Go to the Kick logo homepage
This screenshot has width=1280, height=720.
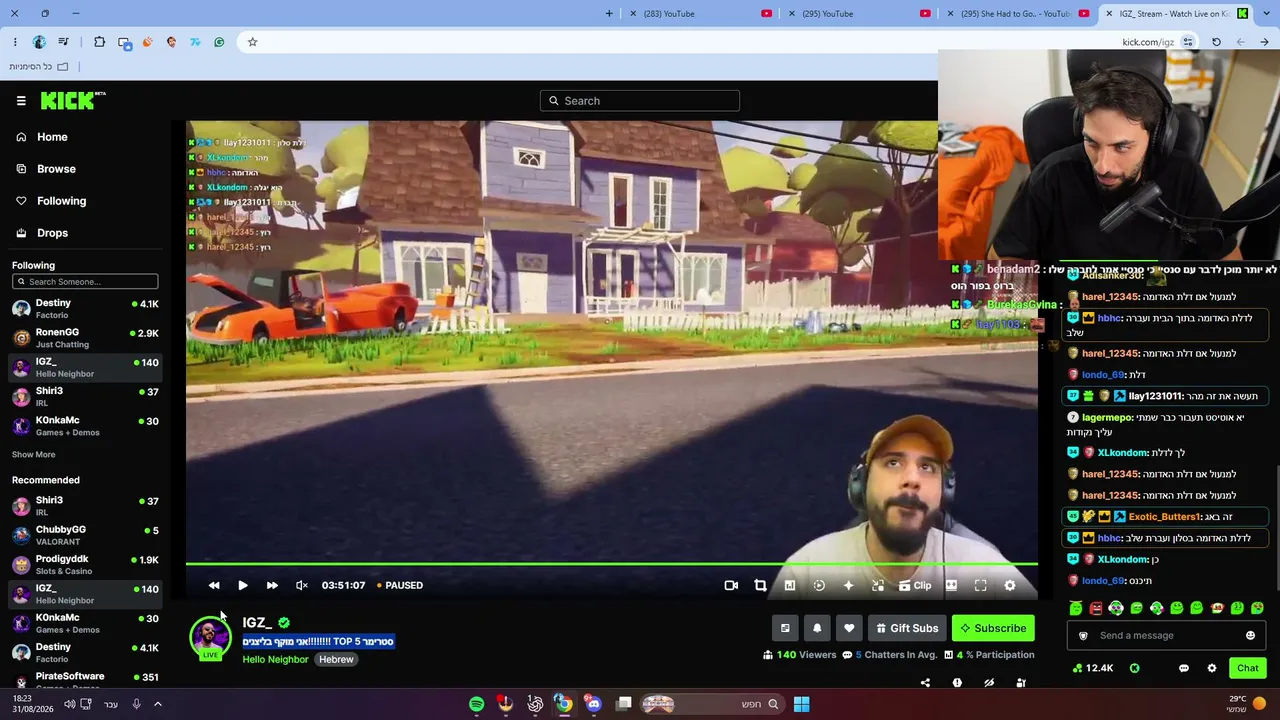[x=73, y=100]
